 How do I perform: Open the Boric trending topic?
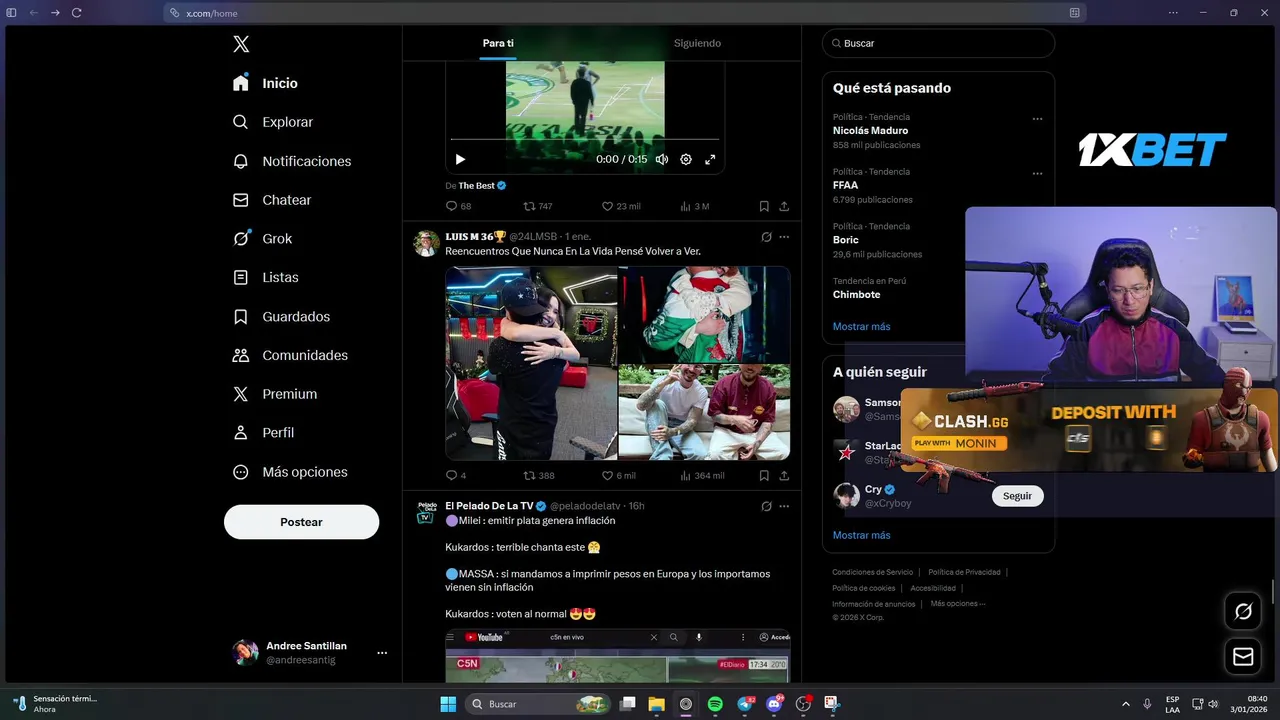click(845, 240)
